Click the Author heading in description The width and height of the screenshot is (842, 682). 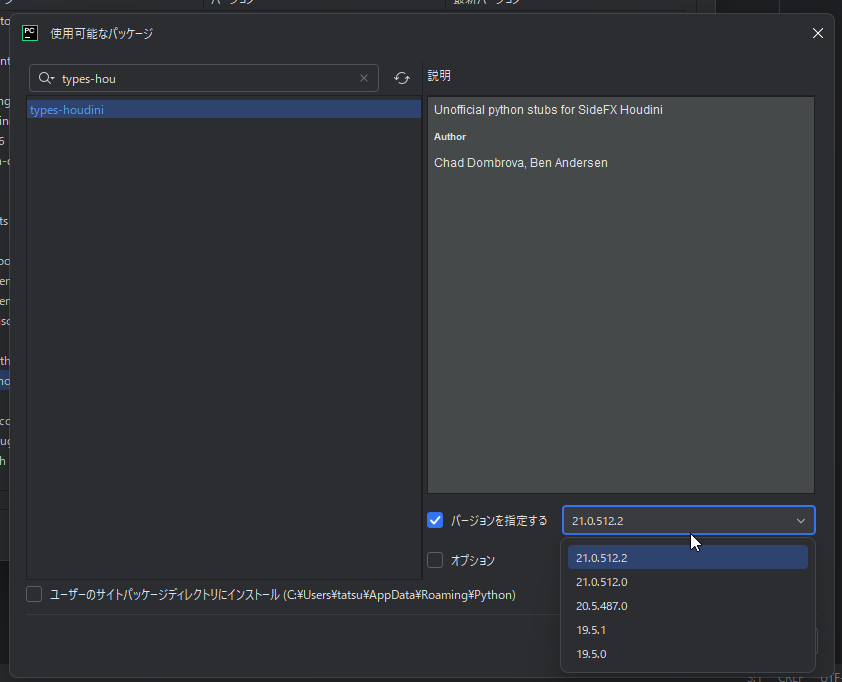tap(450, 137)
